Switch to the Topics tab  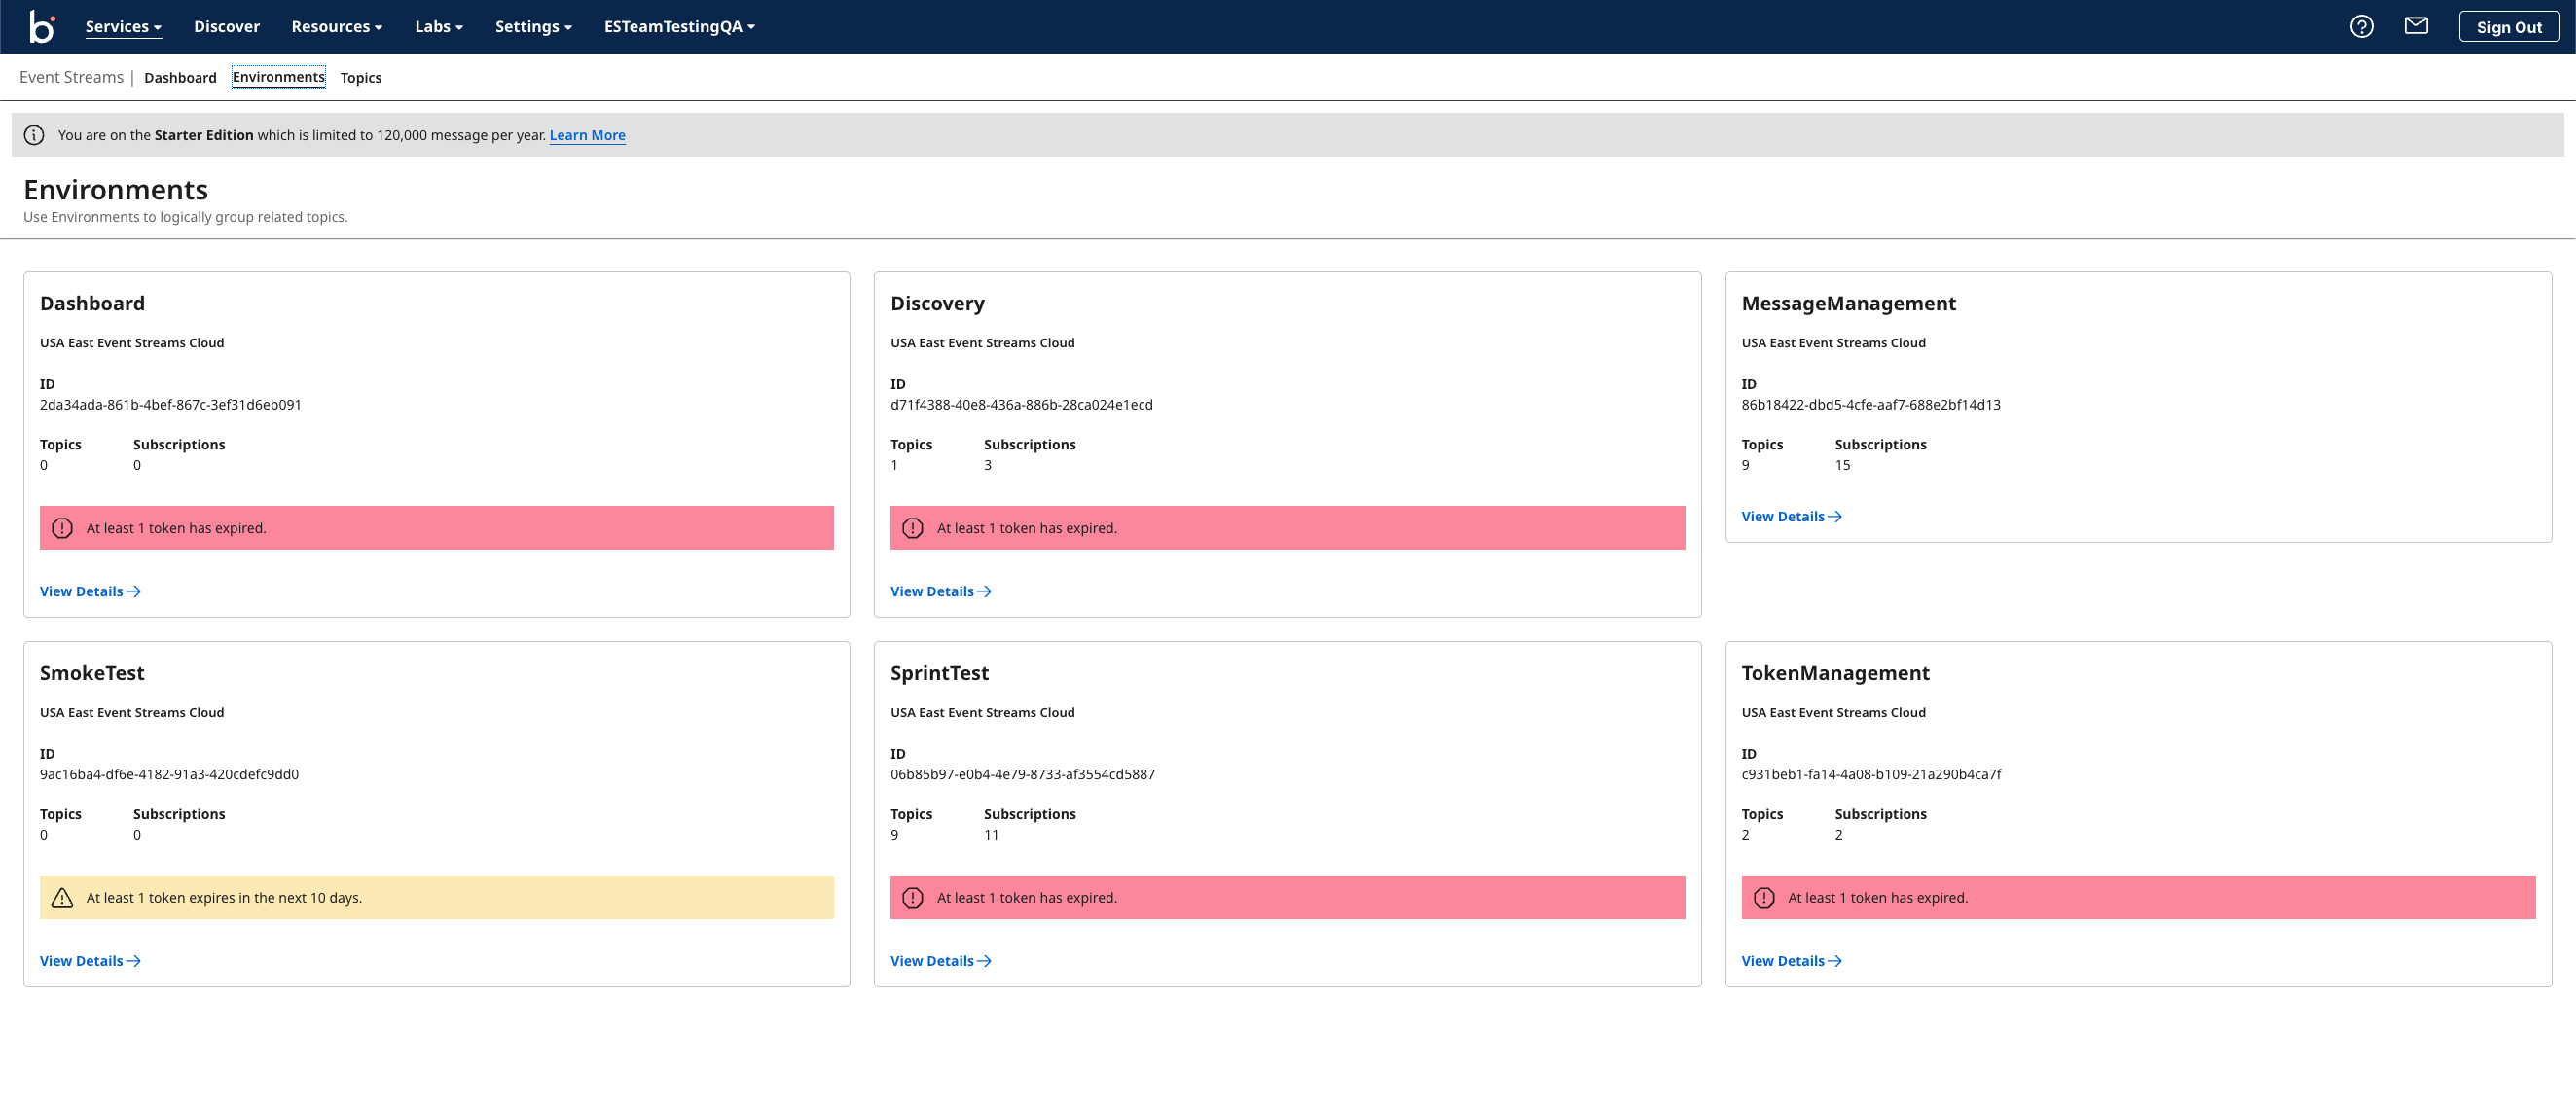click(360, 78)
